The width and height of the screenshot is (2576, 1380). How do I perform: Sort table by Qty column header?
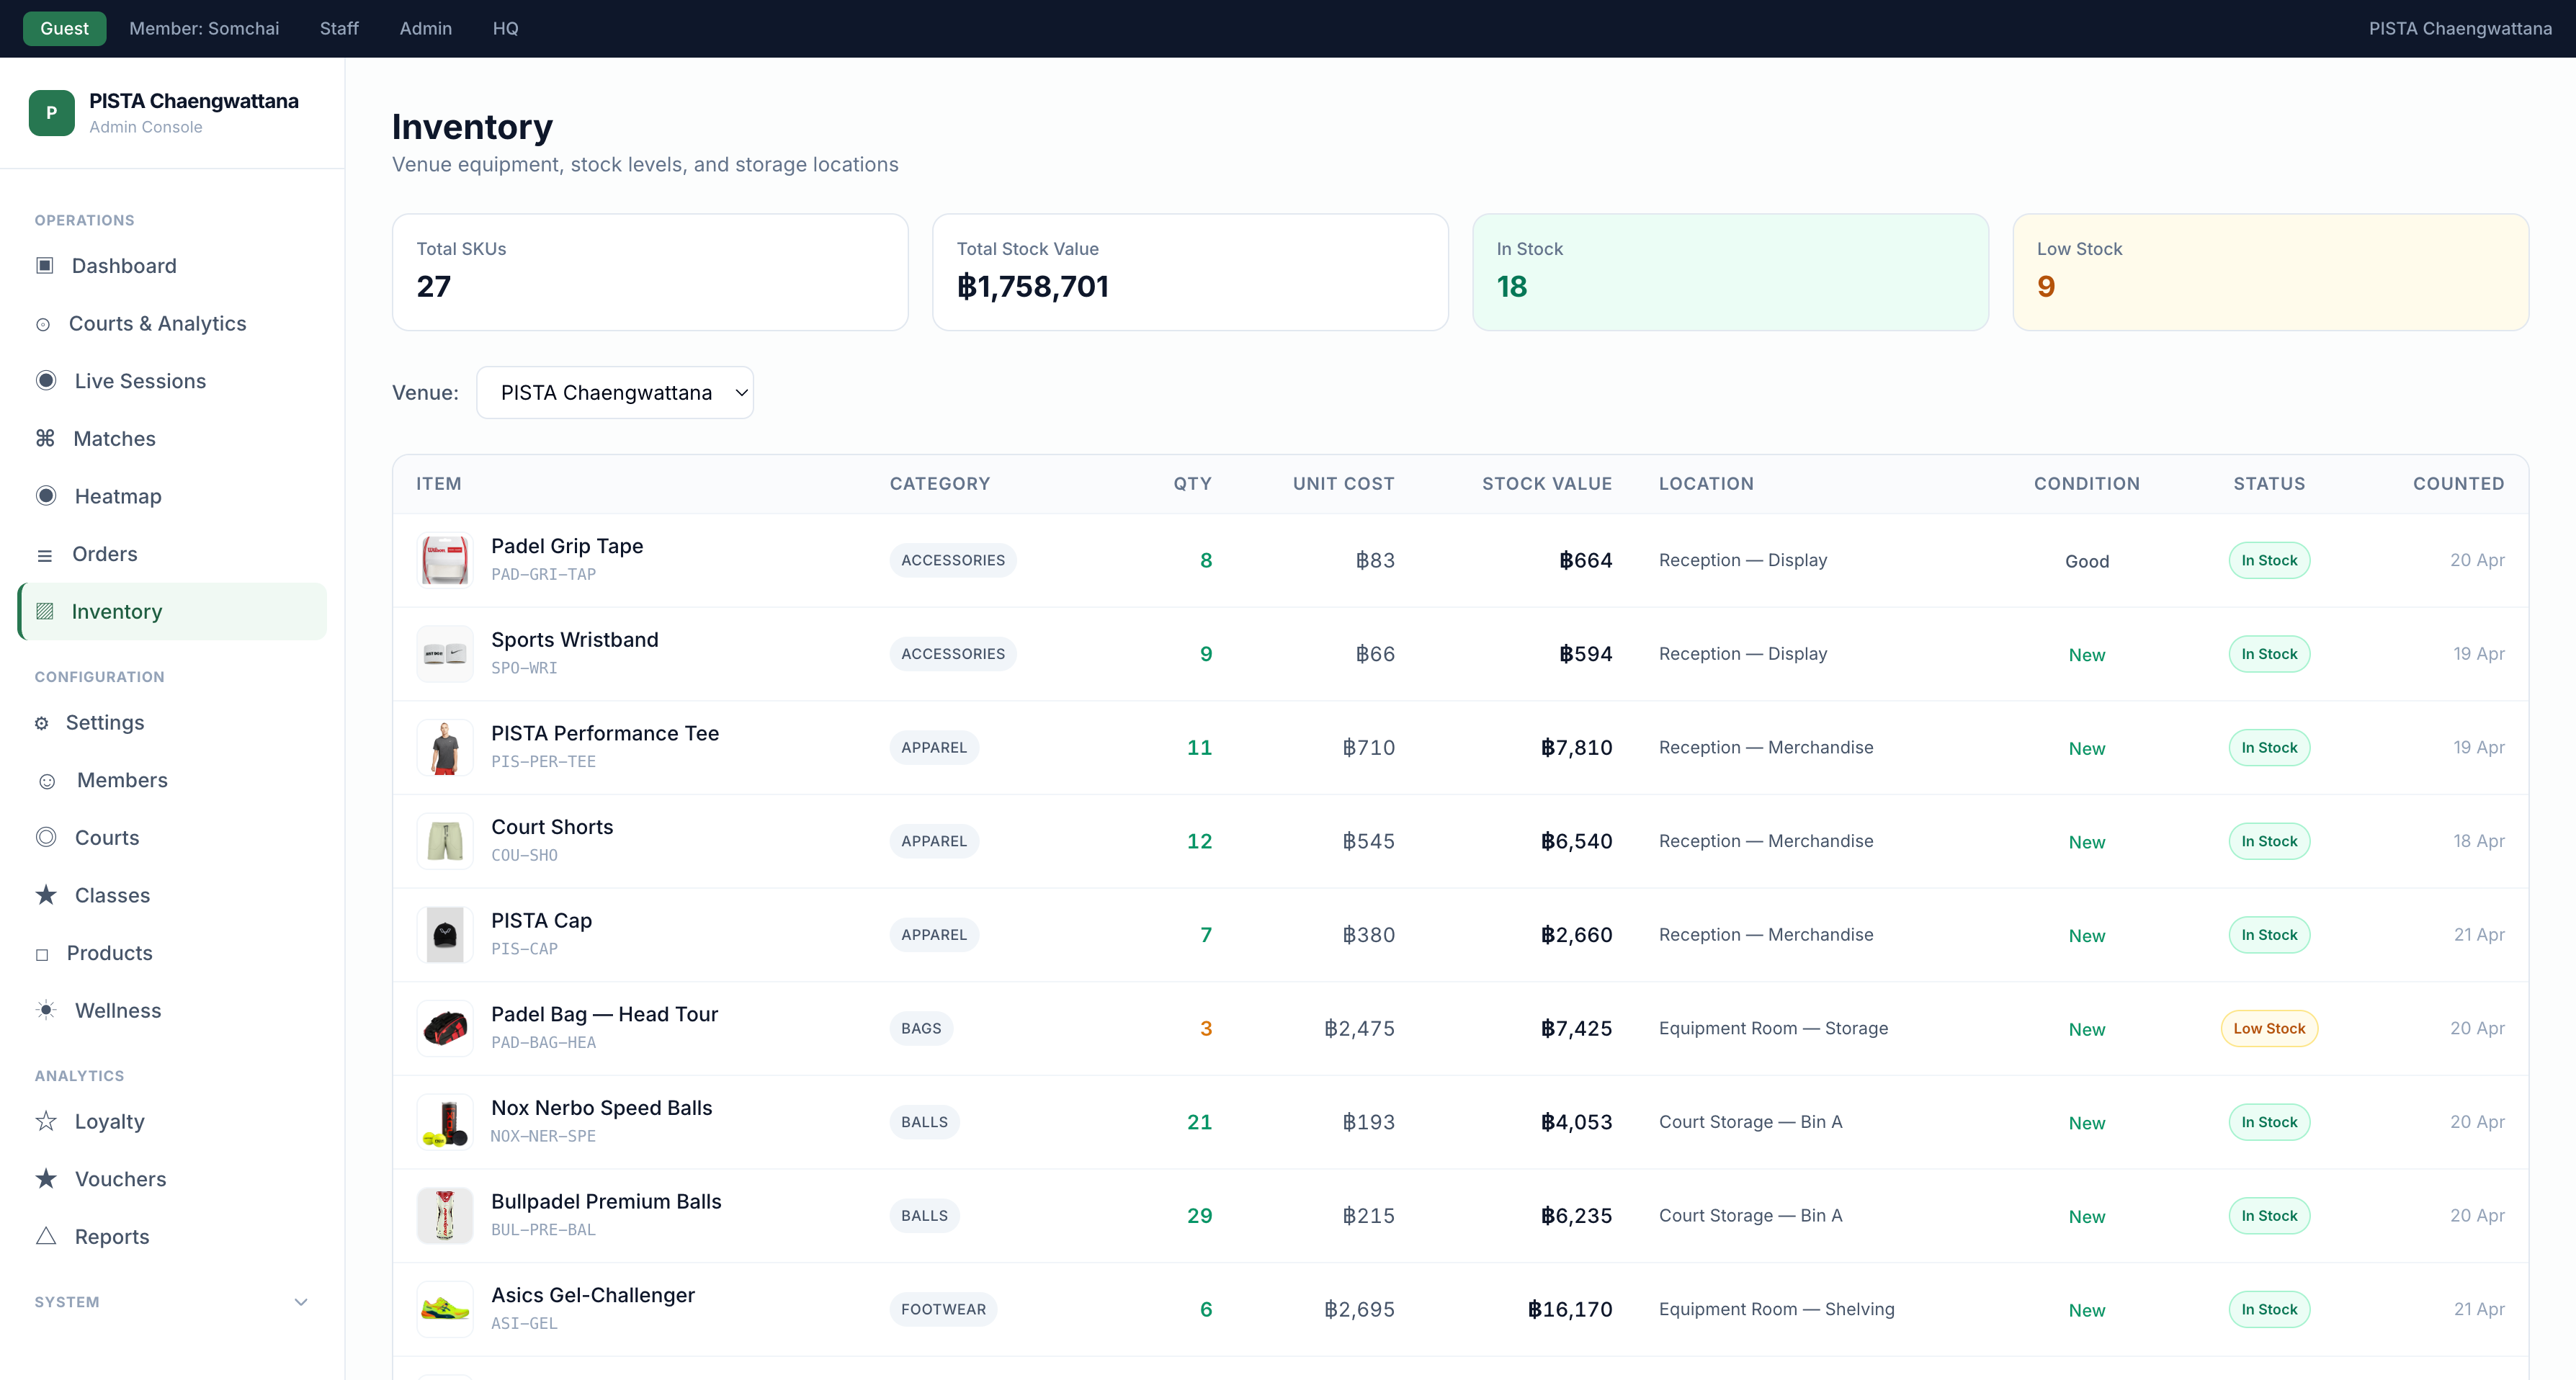click(x=1192, y=484)
